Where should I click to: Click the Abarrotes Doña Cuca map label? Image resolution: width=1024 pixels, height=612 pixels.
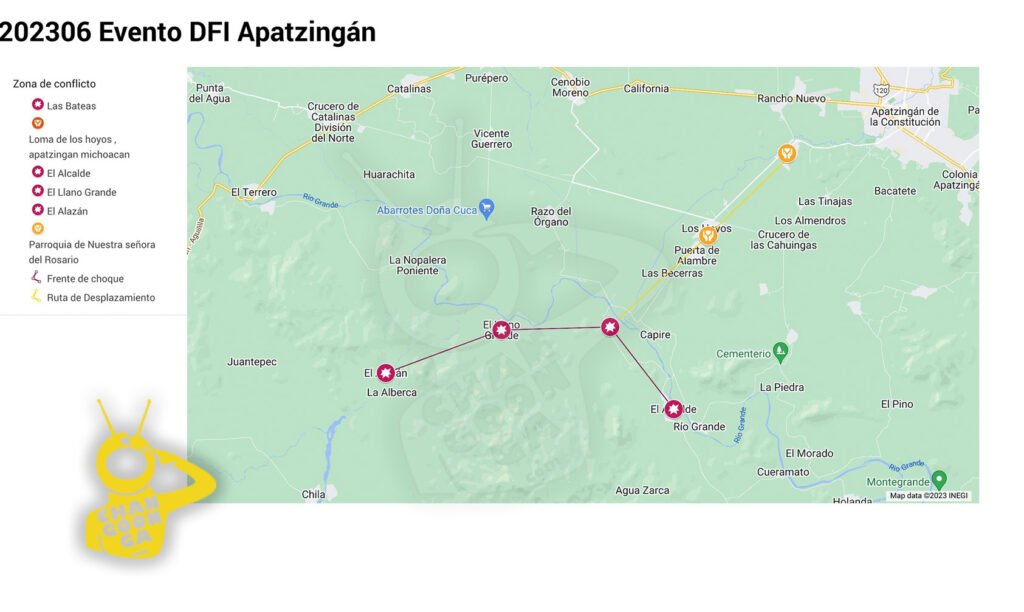point(427,210)
